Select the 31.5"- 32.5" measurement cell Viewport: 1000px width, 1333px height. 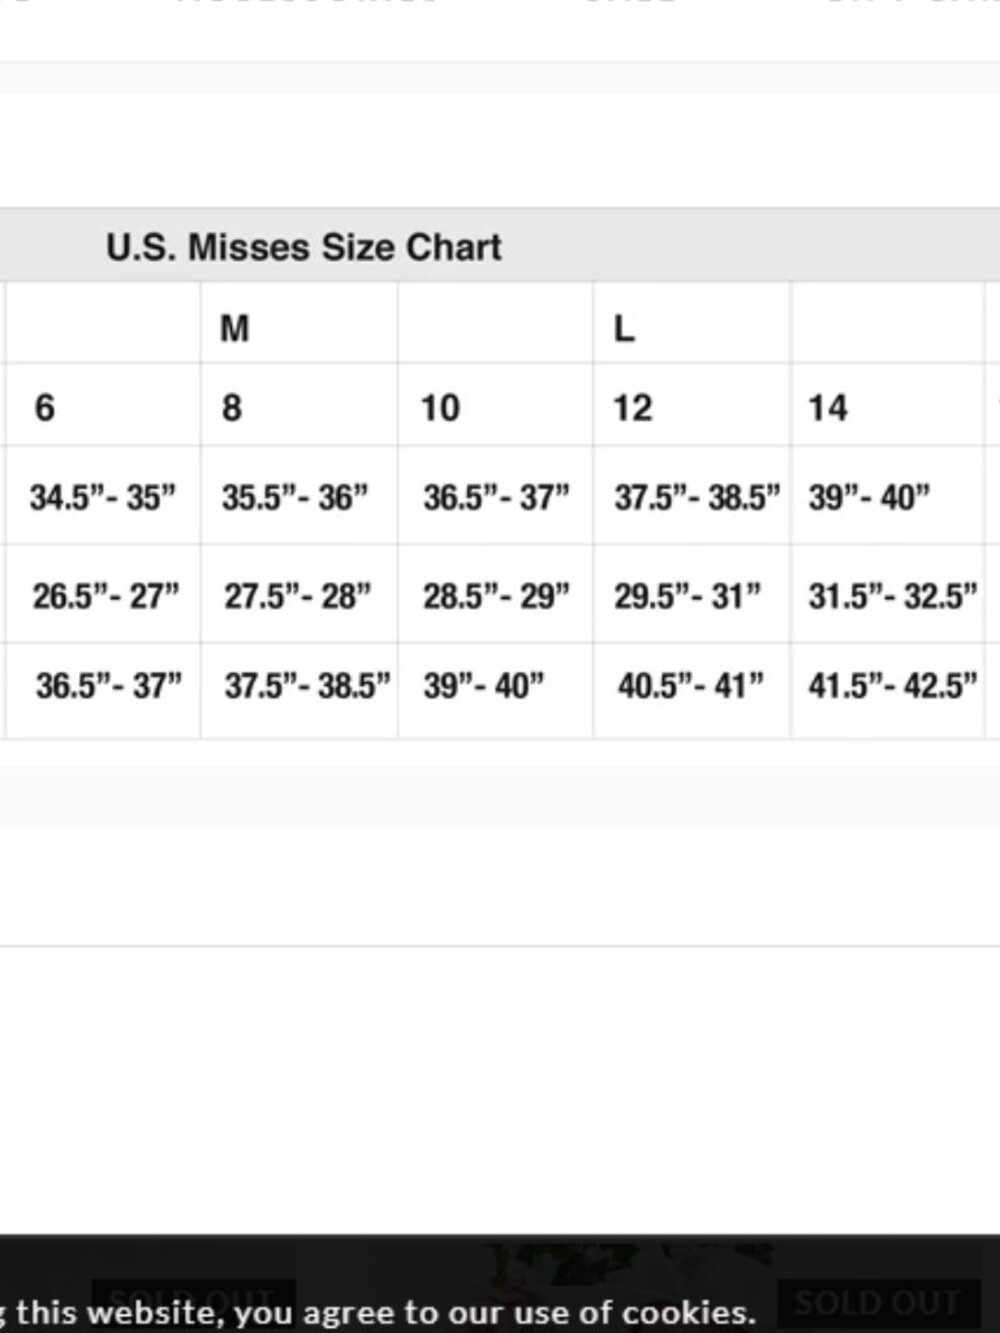click(888, 595)
